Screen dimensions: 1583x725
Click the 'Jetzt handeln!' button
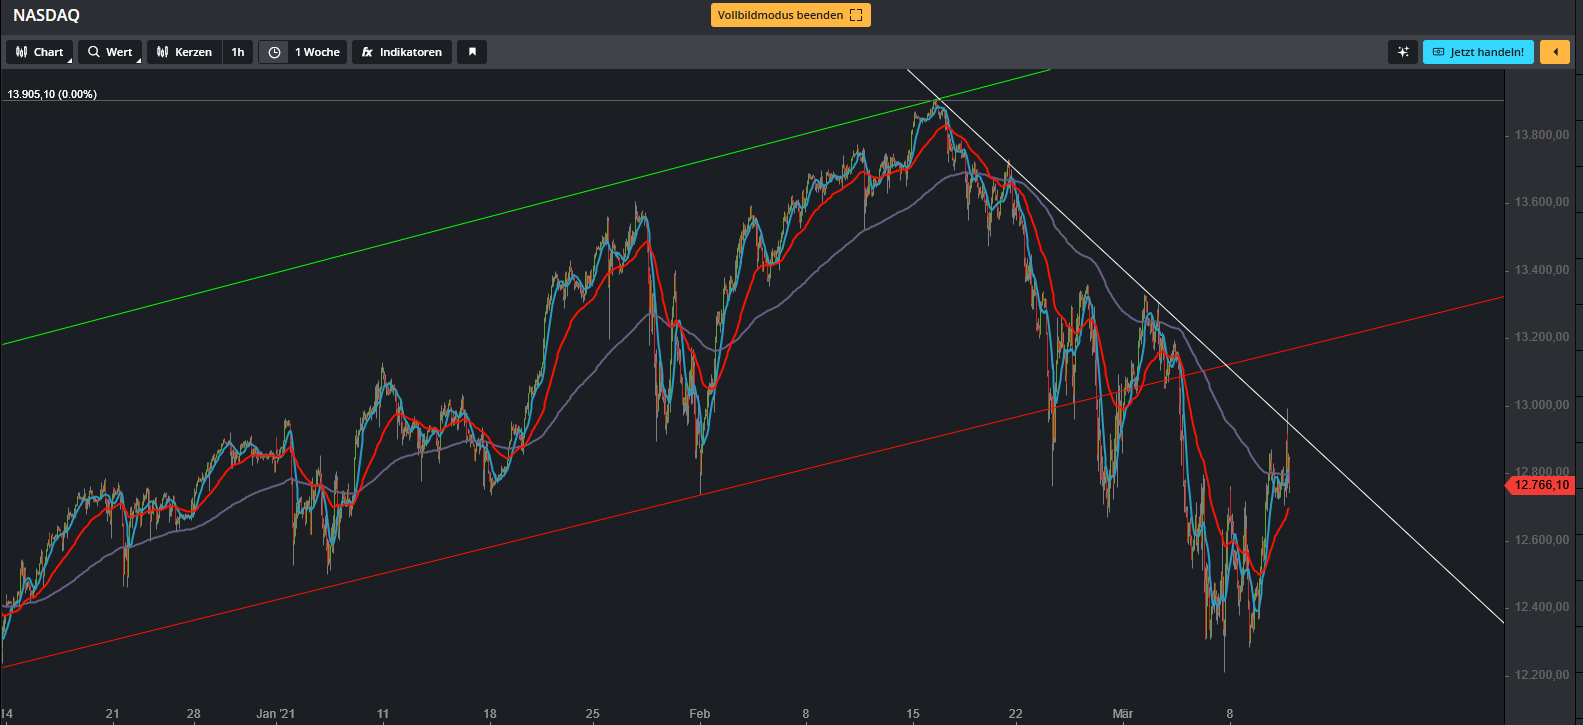[x=1478, y=52]
